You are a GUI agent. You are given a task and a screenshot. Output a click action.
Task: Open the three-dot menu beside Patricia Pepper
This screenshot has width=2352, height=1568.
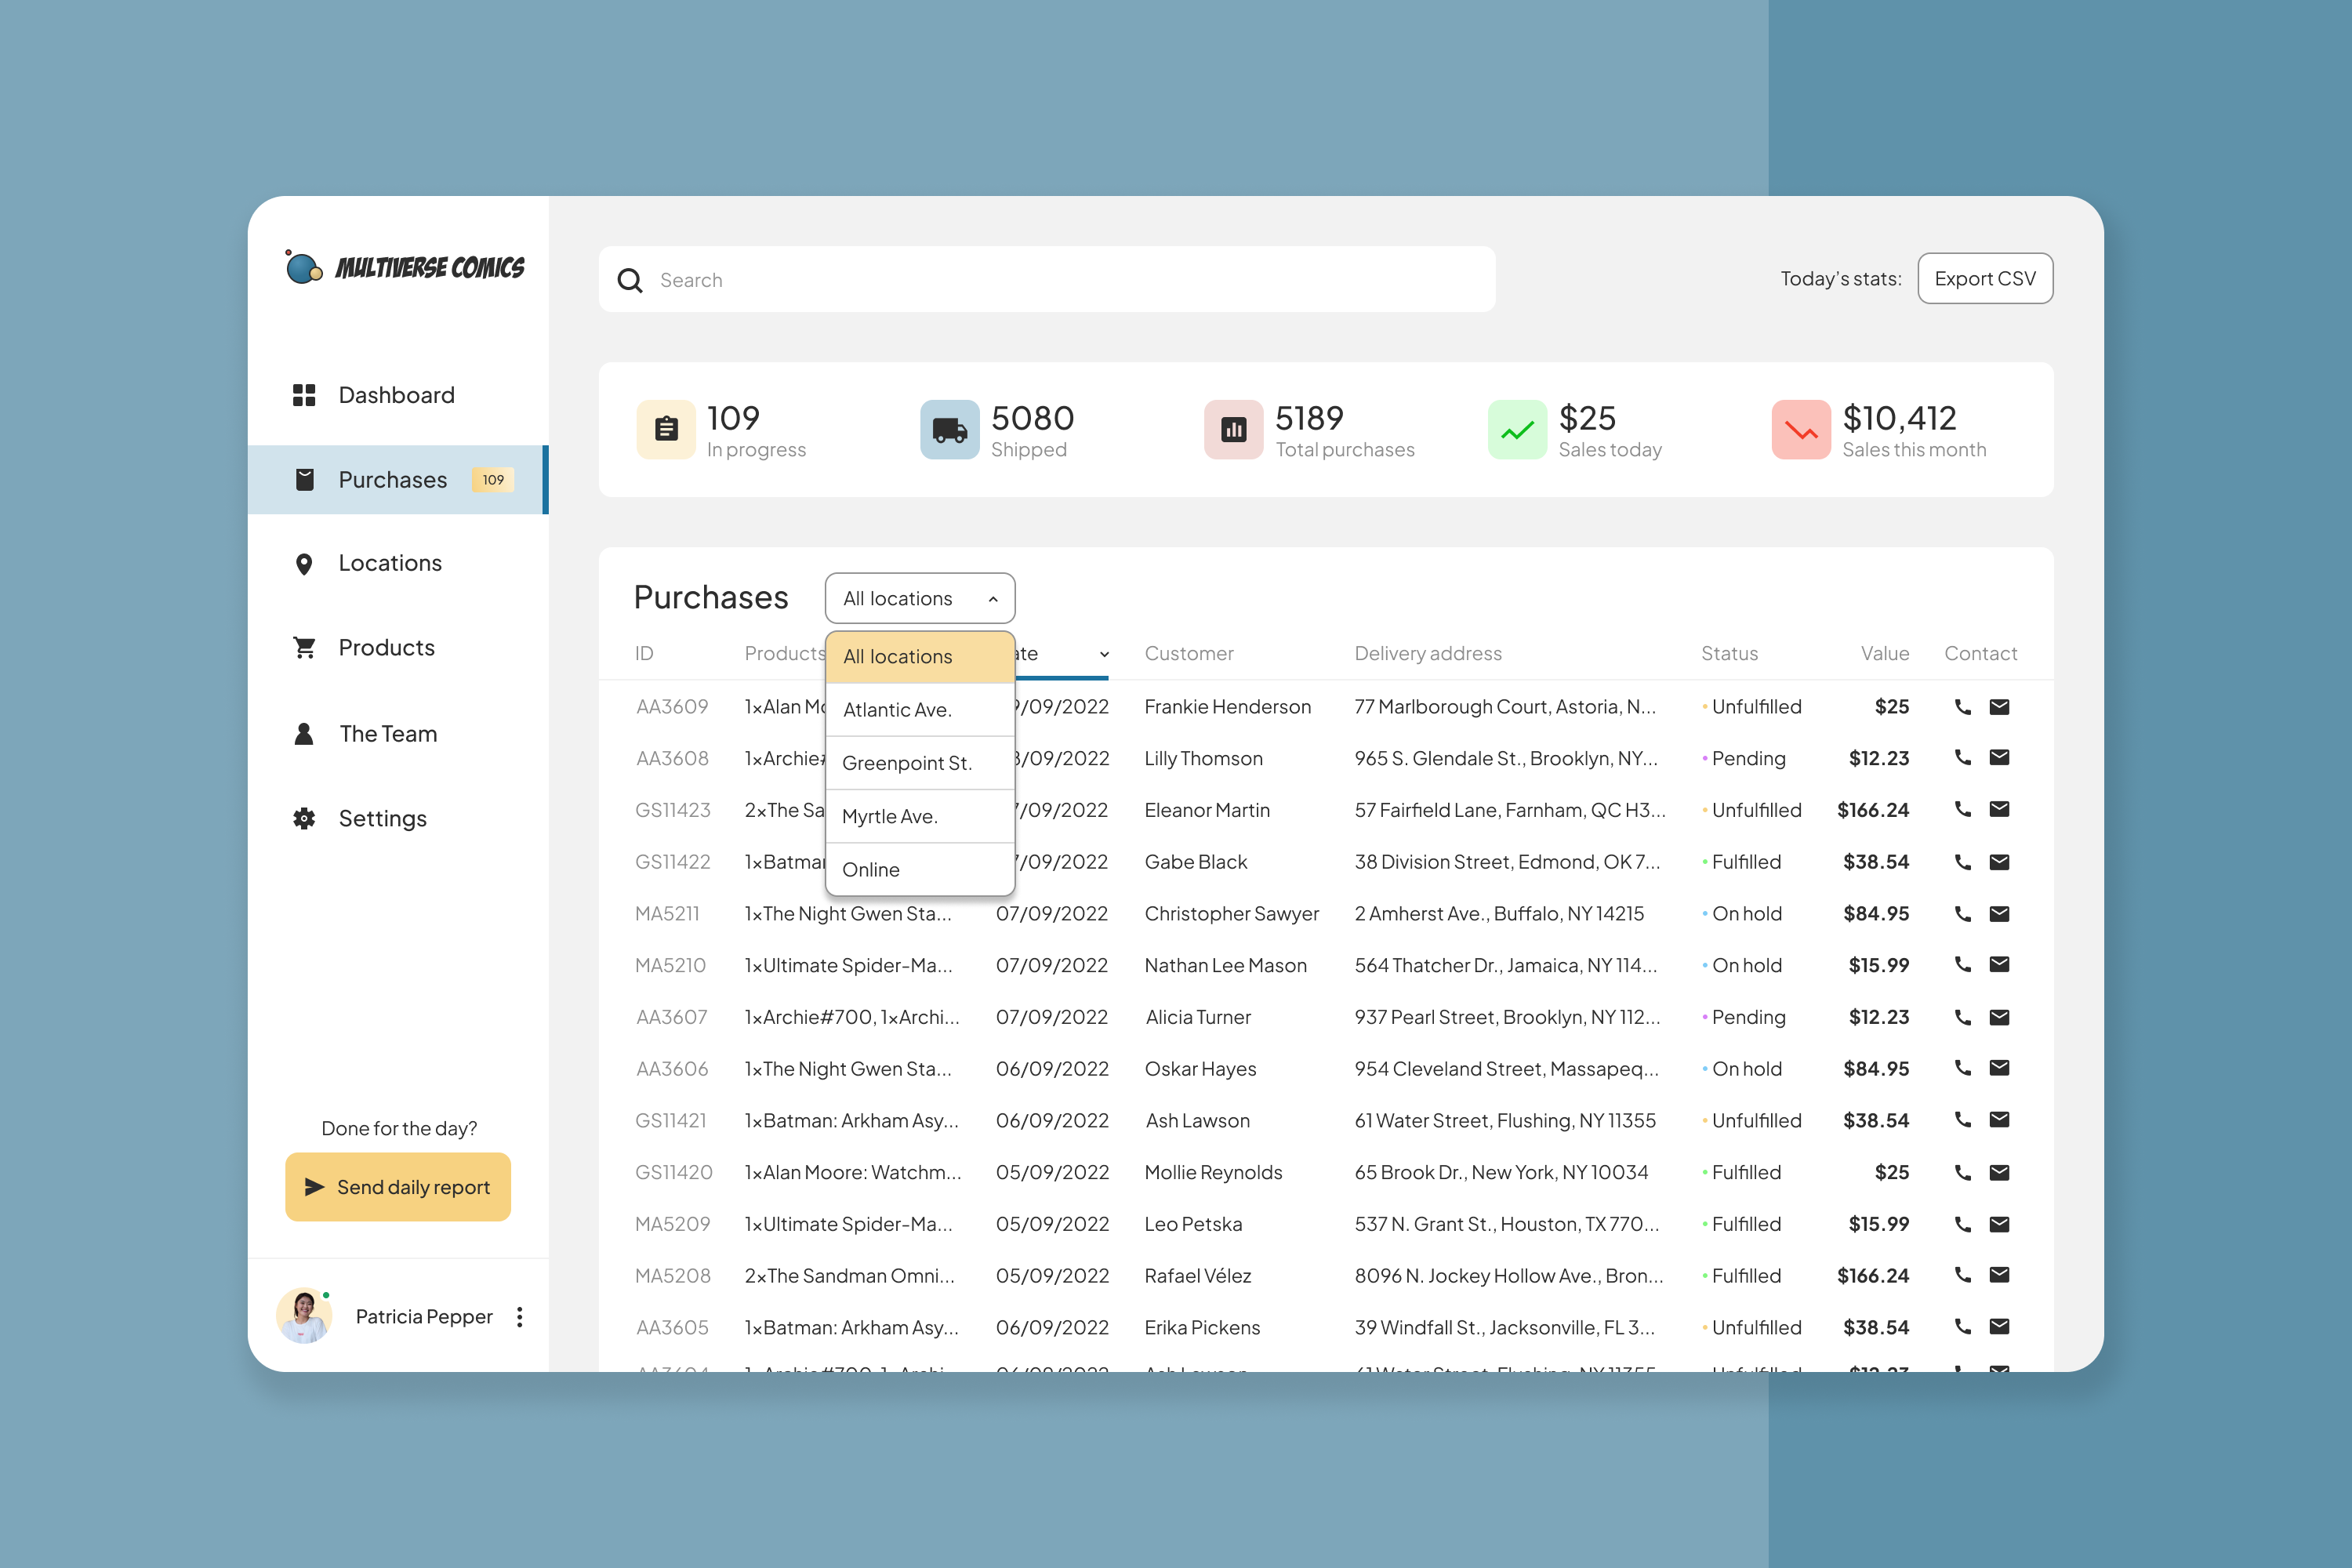[520, 1316]
